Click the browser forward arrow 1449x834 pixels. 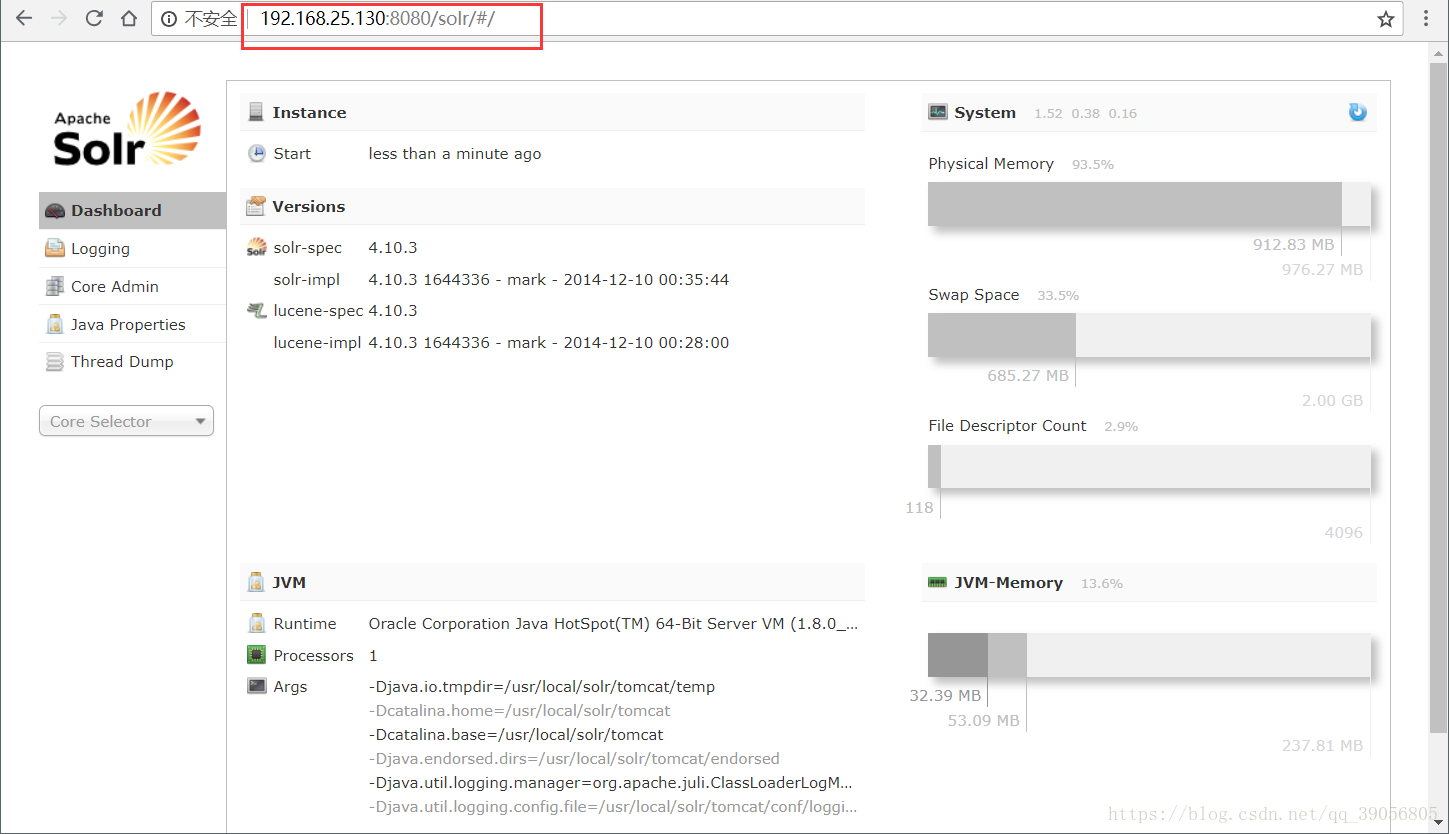point(59,18)
